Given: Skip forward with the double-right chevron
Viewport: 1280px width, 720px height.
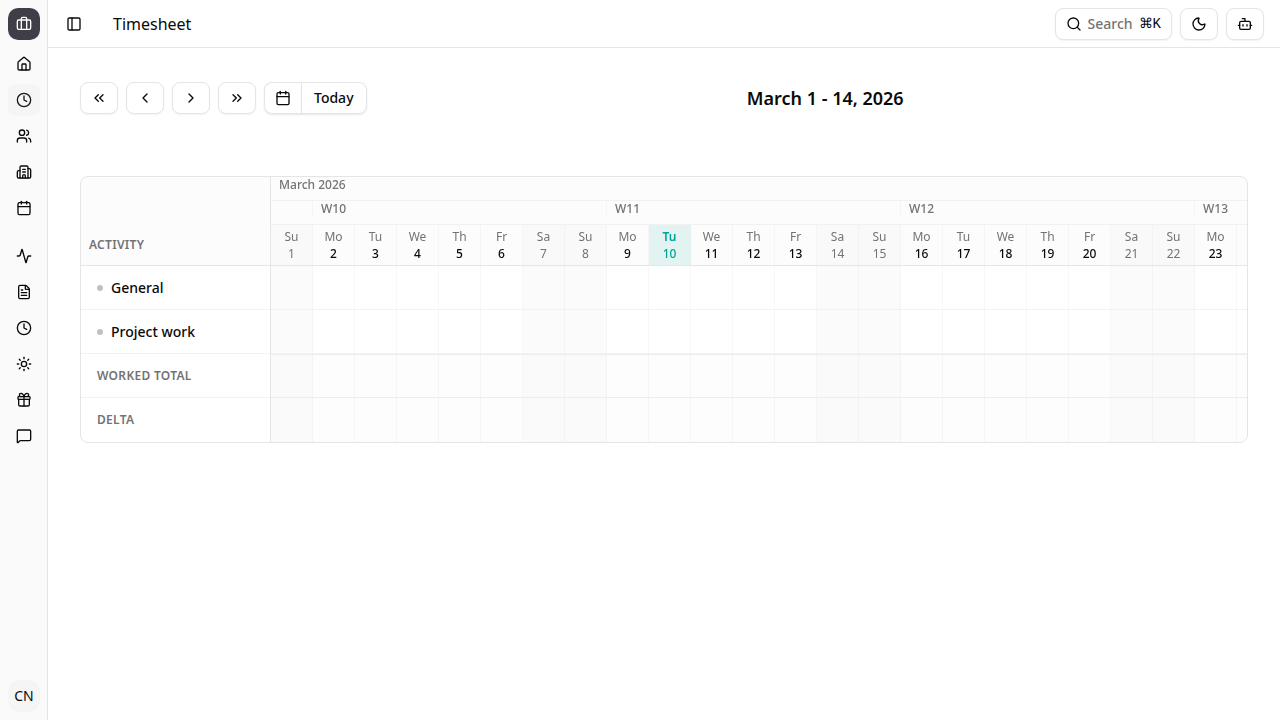Looking at the screenshot, I should coord(237,98).
